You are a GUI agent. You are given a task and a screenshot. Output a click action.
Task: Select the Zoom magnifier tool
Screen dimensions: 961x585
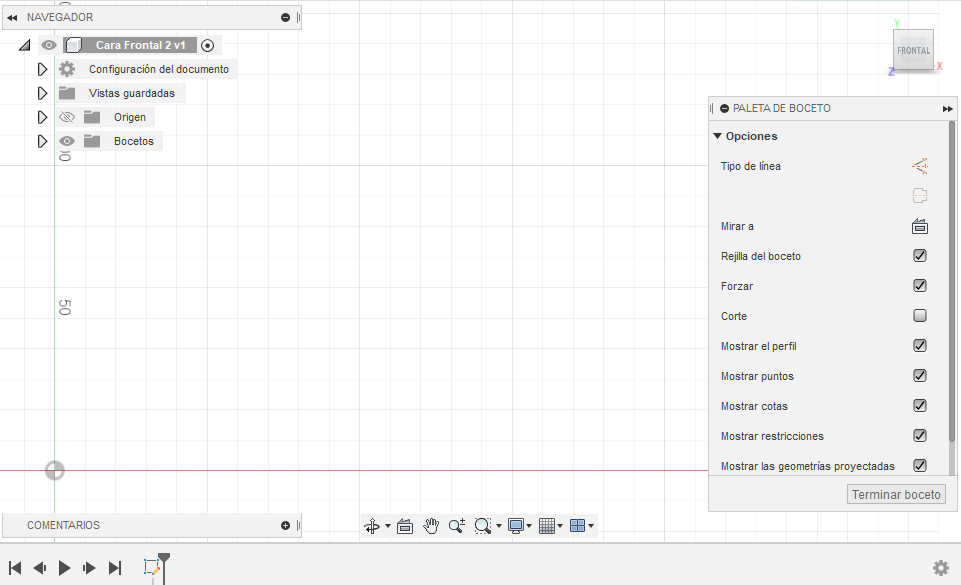point(457,526)
